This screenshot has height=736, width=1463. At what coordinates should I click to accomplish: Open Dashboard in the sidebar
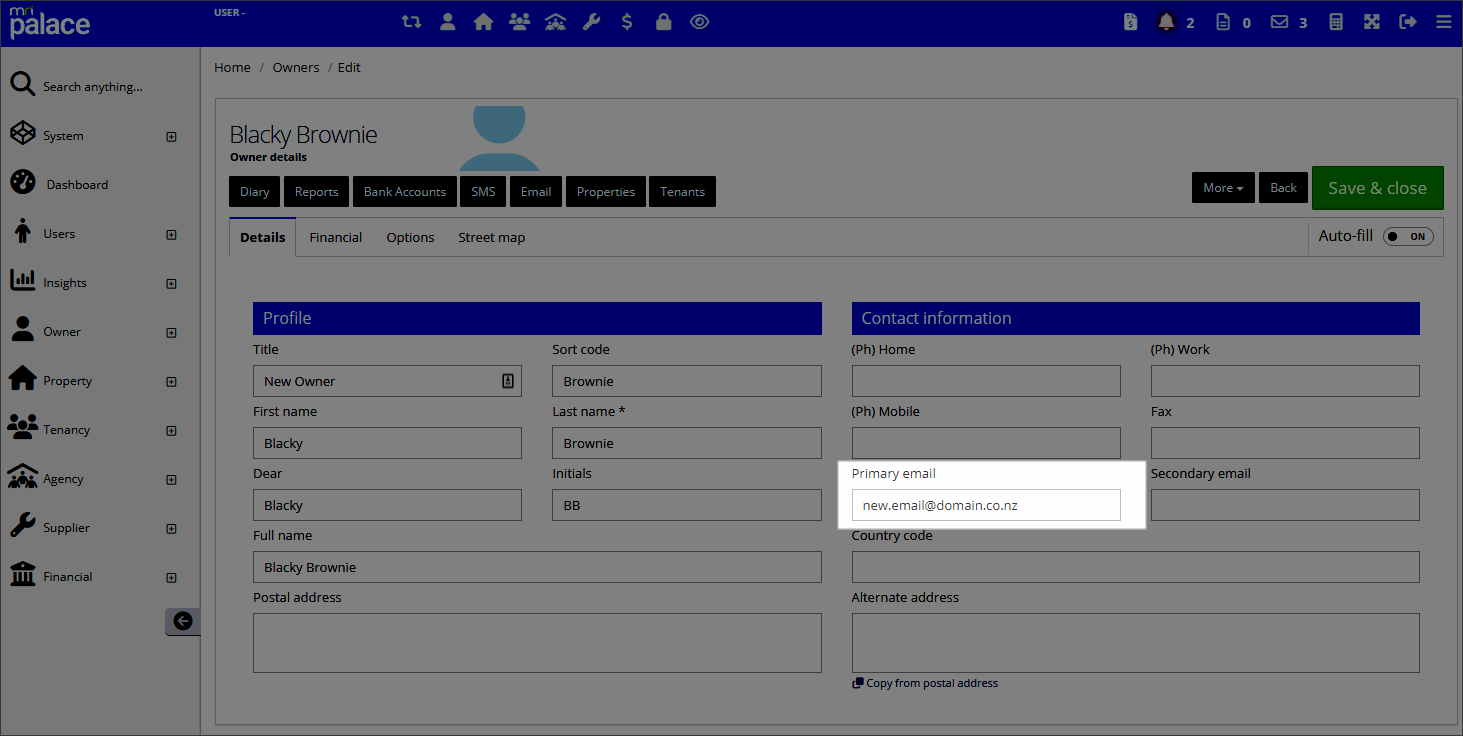pos(77,185)
